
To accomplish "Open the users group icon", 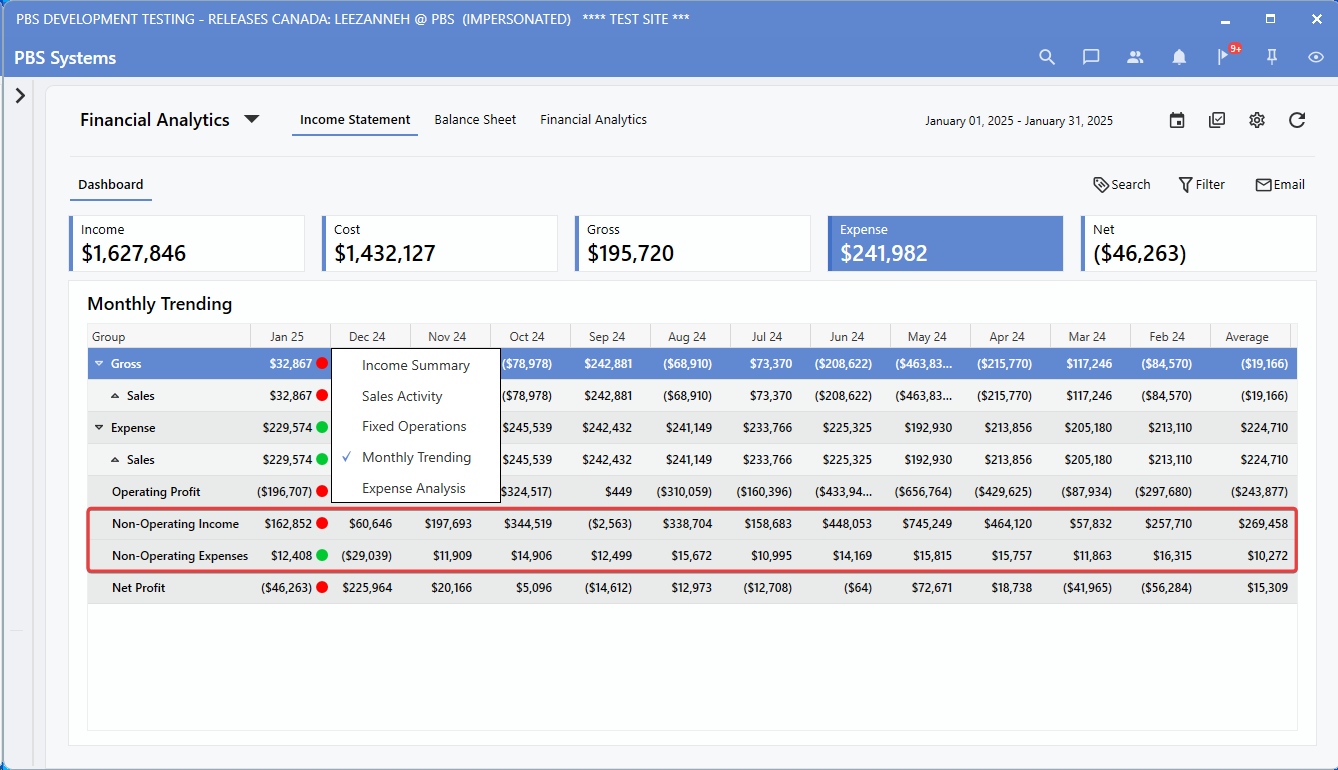I will pyautogui.click(x=1135, y=58).
